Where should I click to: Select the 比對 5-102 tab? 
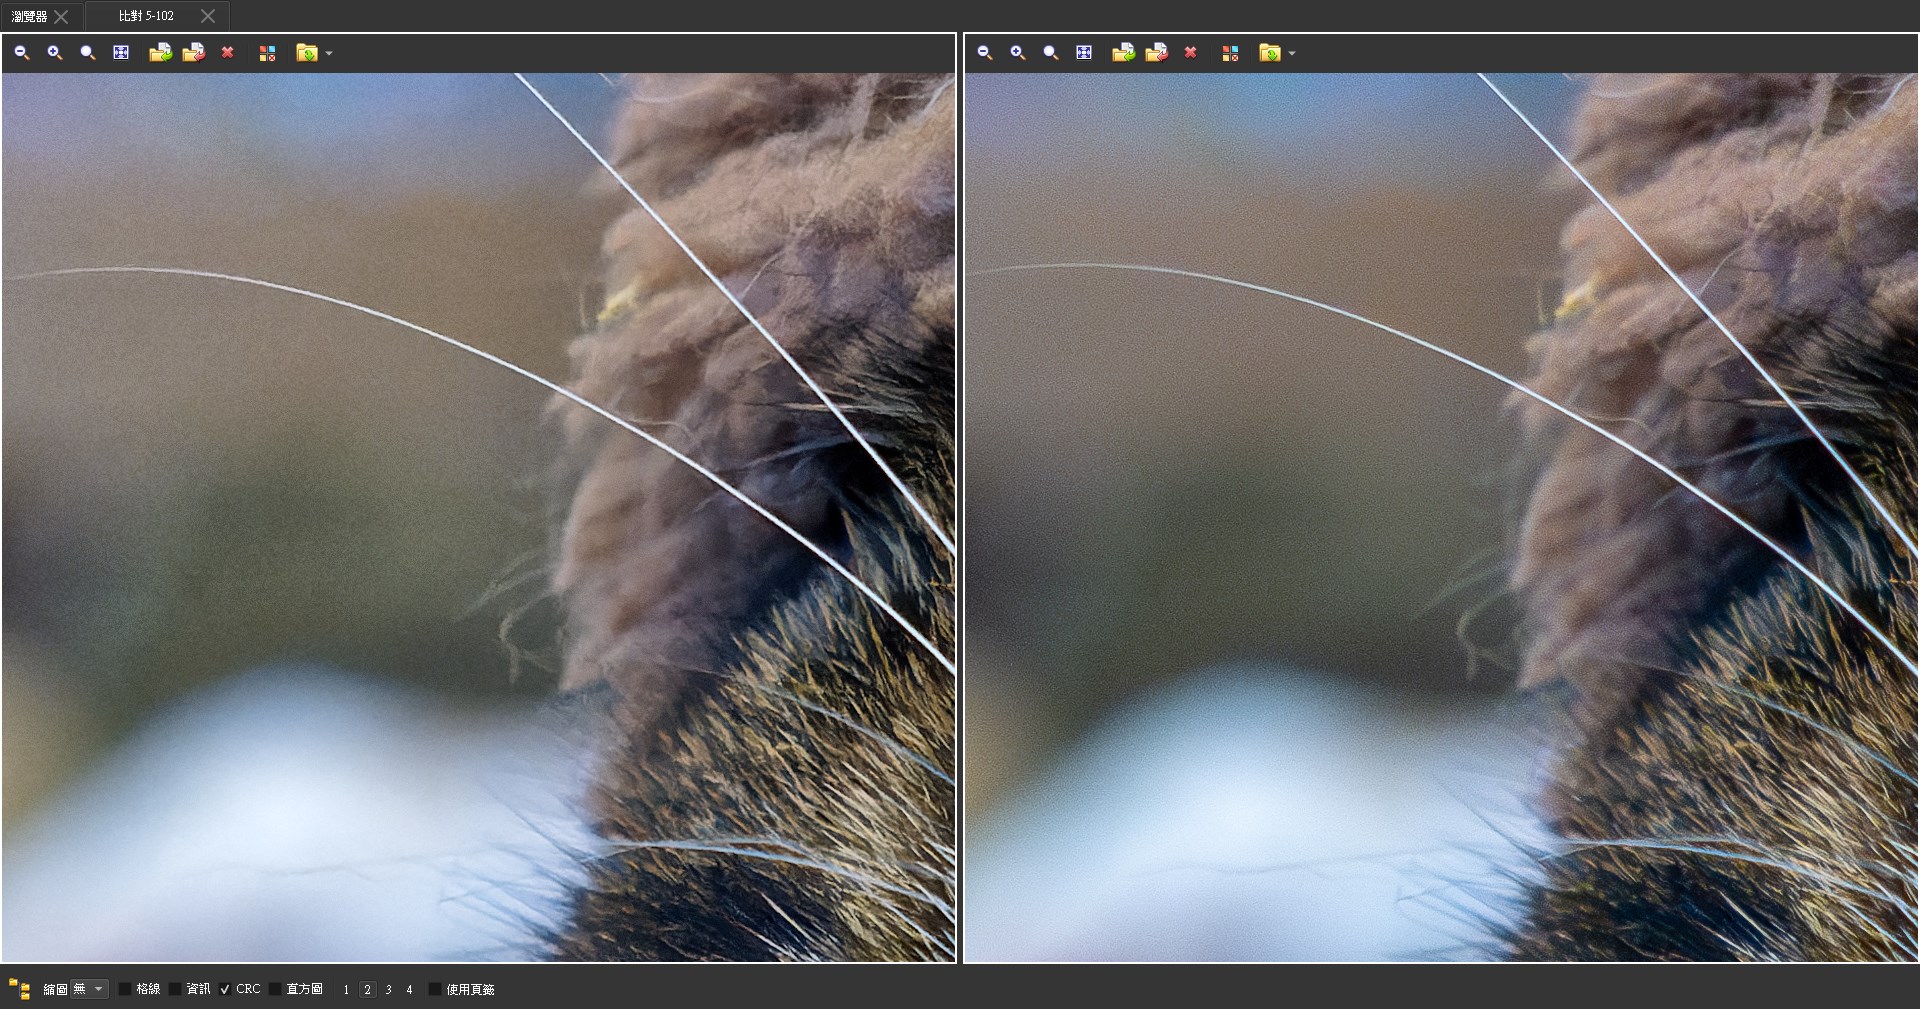coord(146,16)
